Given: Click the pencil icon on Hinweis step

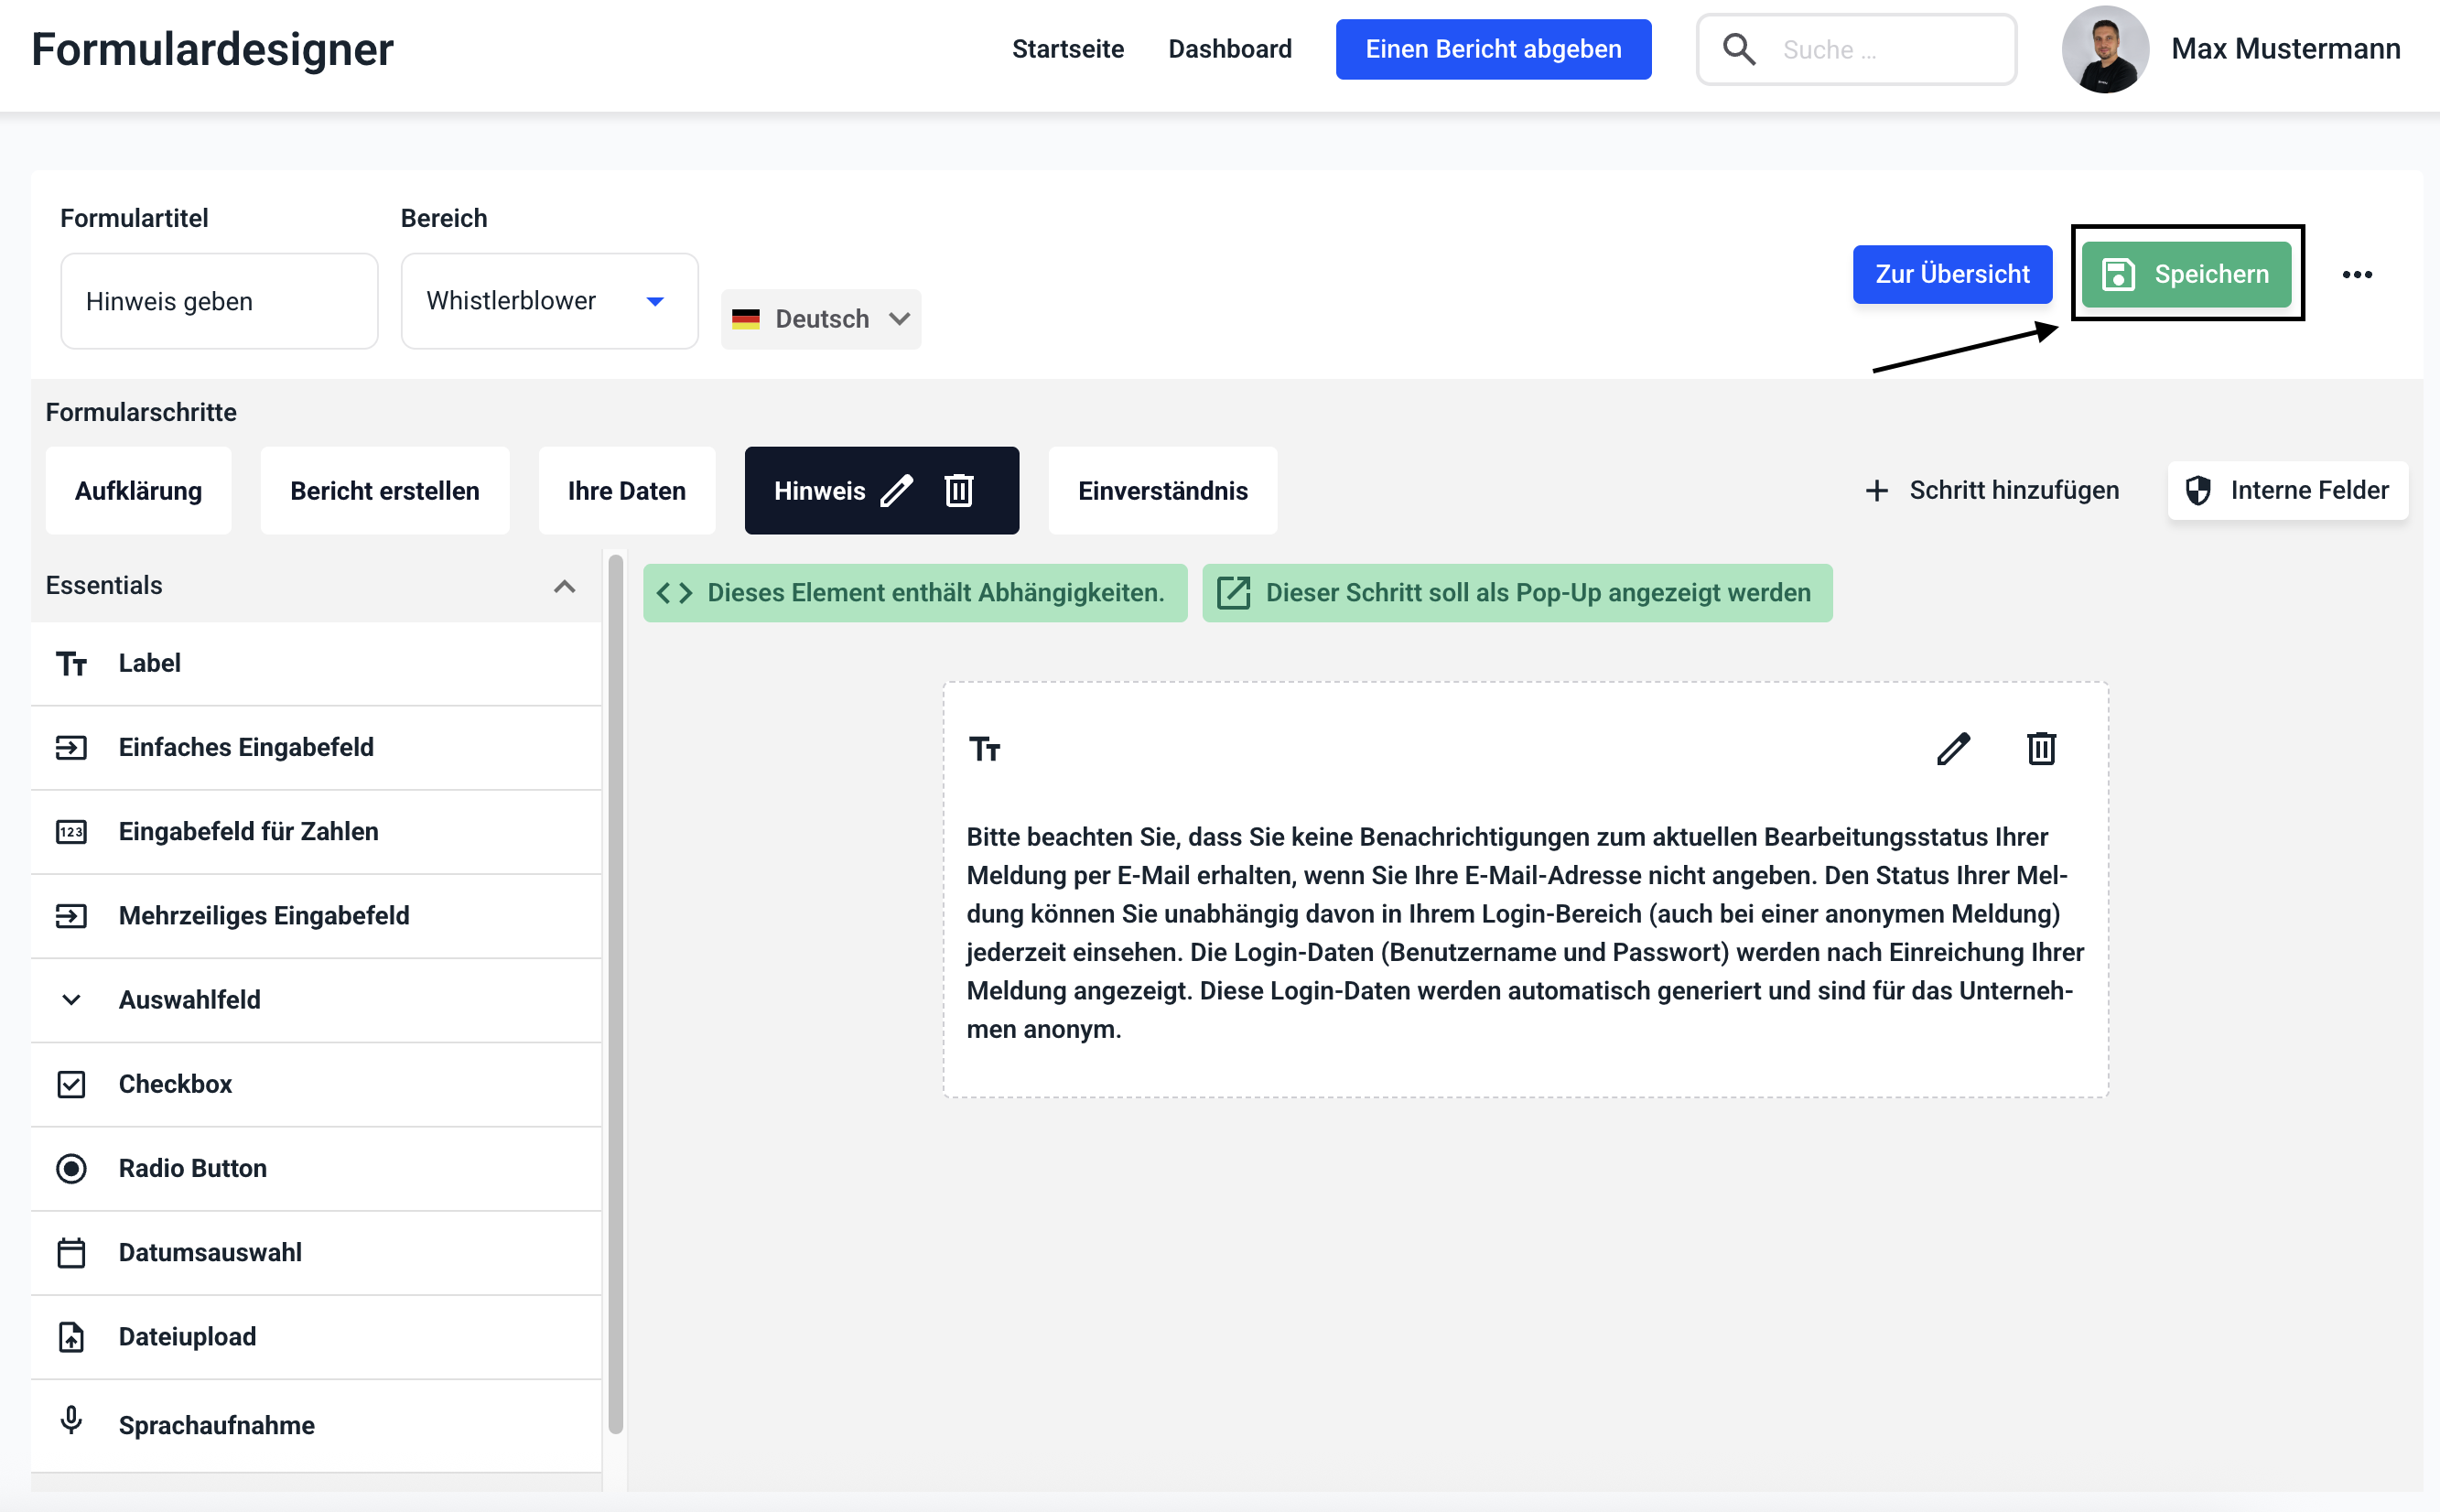Looking at the screenshot, I should (x=897, y=490).
